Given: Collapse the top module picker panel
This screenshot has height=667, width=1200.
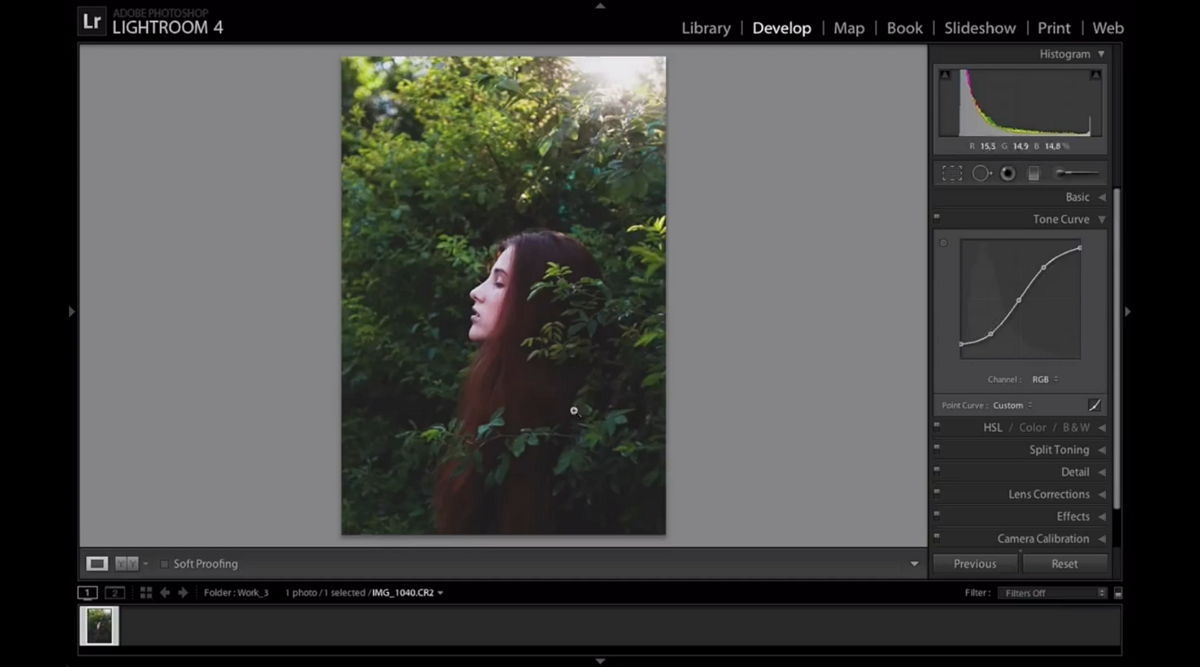Looking at the screenshot, I should tap(600, 5).
